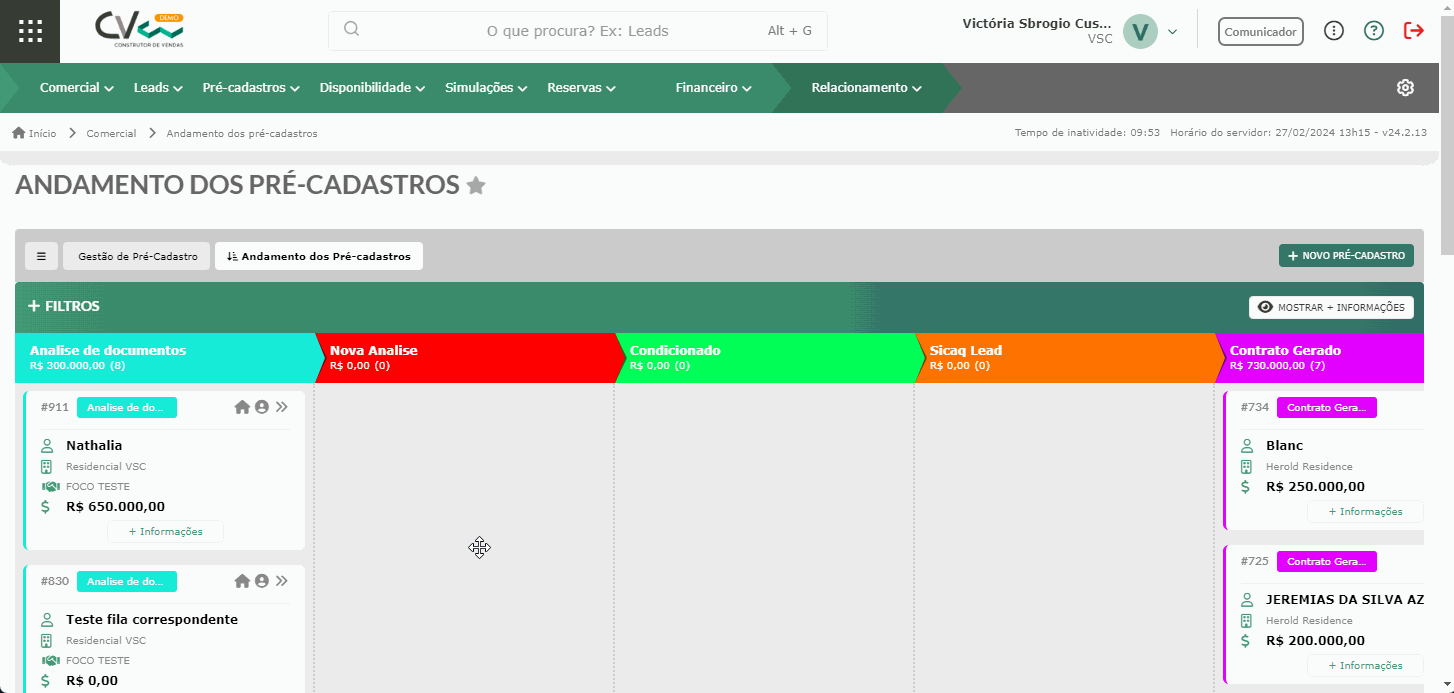Screen dimensions: 1454x693
Task: Click dollar icon beside R$ 250.000,00
Action: [1246, 487]
